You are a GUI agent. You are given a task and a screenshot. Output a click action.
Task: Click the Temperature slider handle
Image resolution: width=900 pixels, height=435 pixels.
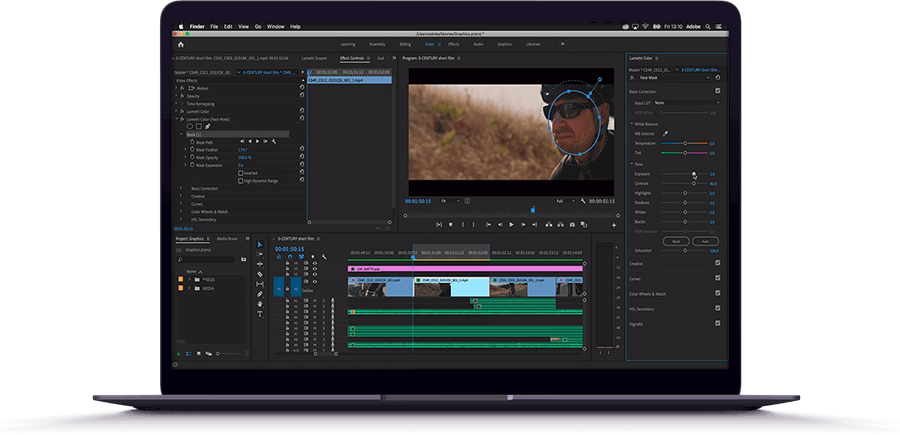click(x=685, y=143)
